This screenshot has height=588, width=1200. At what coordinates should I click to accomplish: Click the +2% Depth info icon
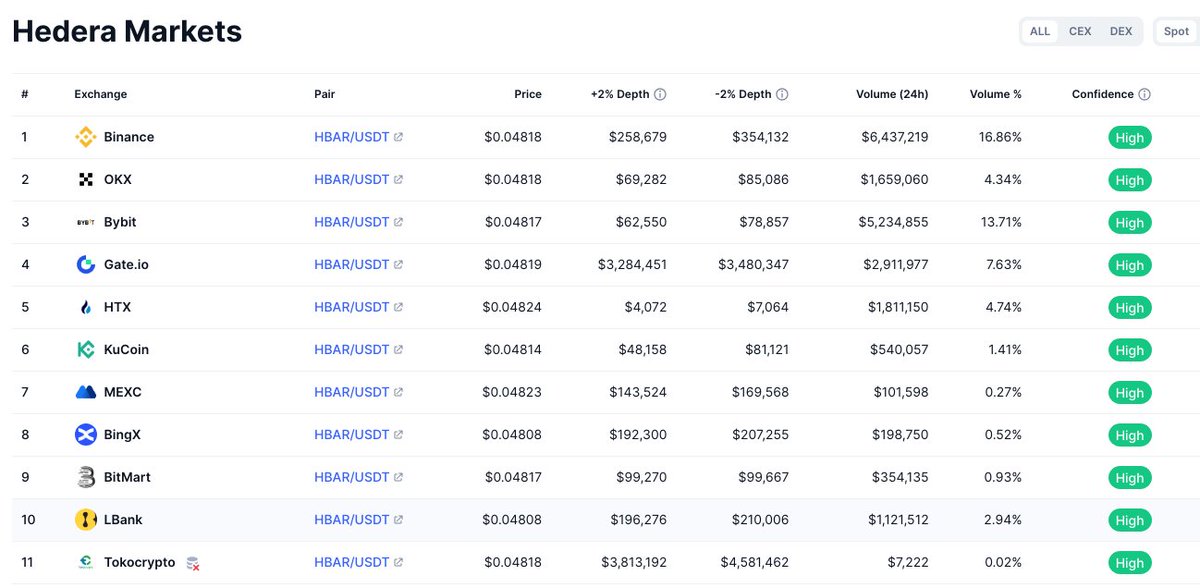pos(660,95)
